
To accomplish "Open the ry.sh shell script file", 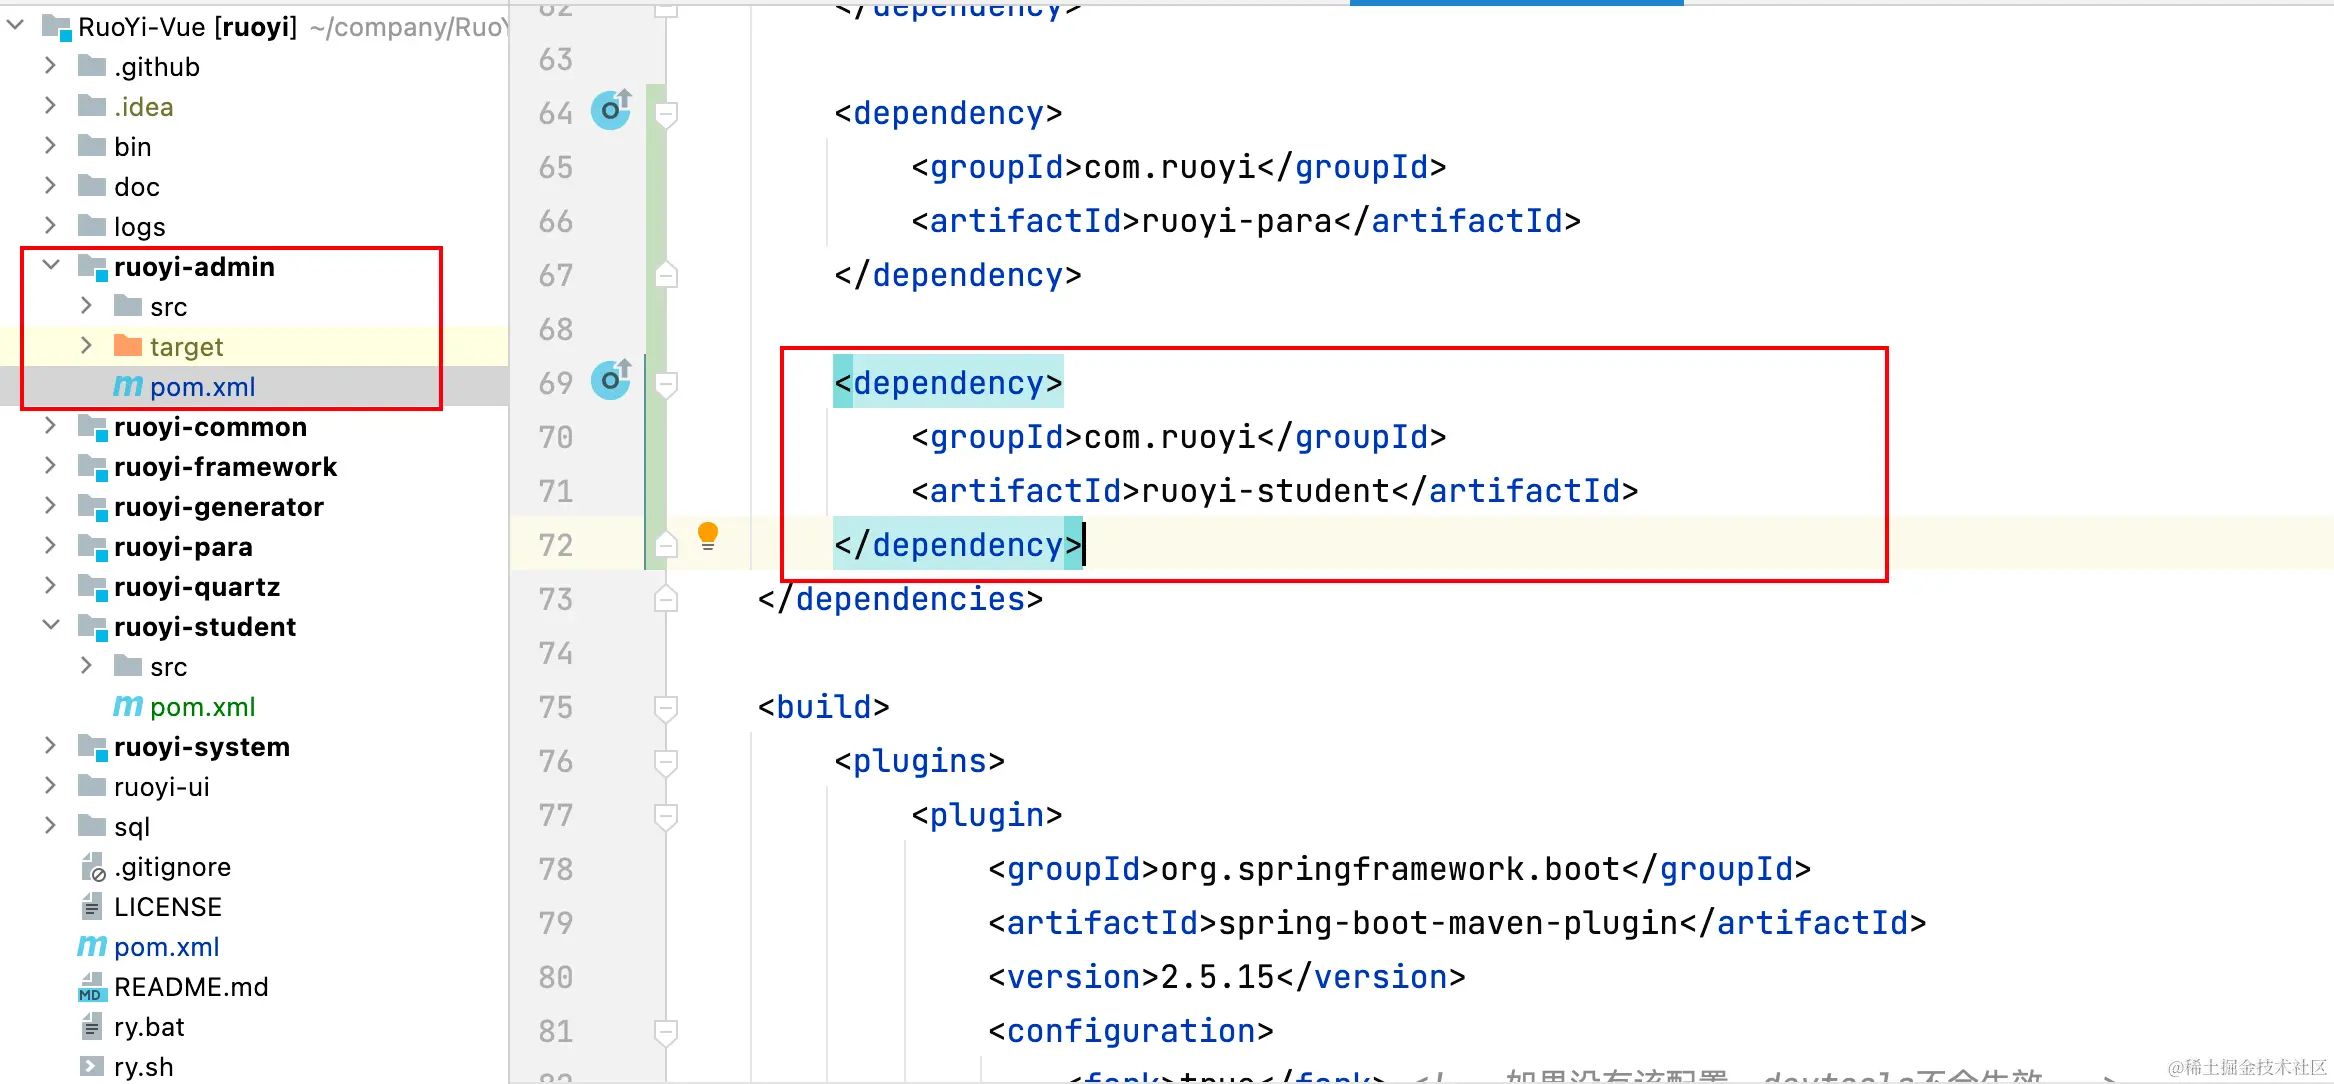I will tap(143, 1067).
